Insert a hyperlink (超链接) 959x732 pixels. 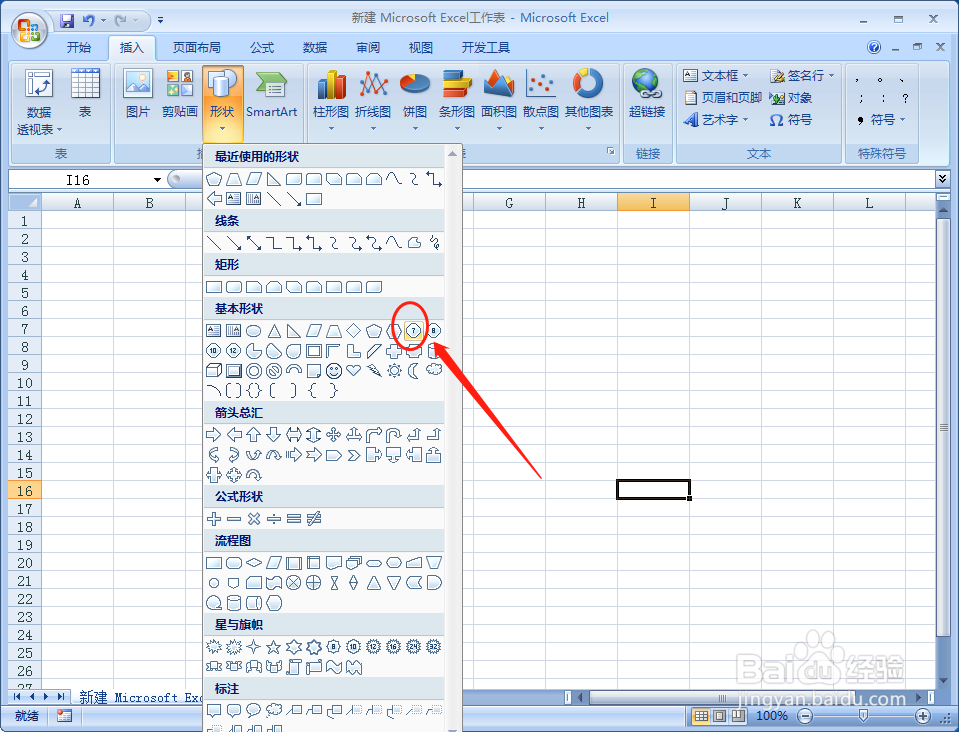[x=647, y=93]
